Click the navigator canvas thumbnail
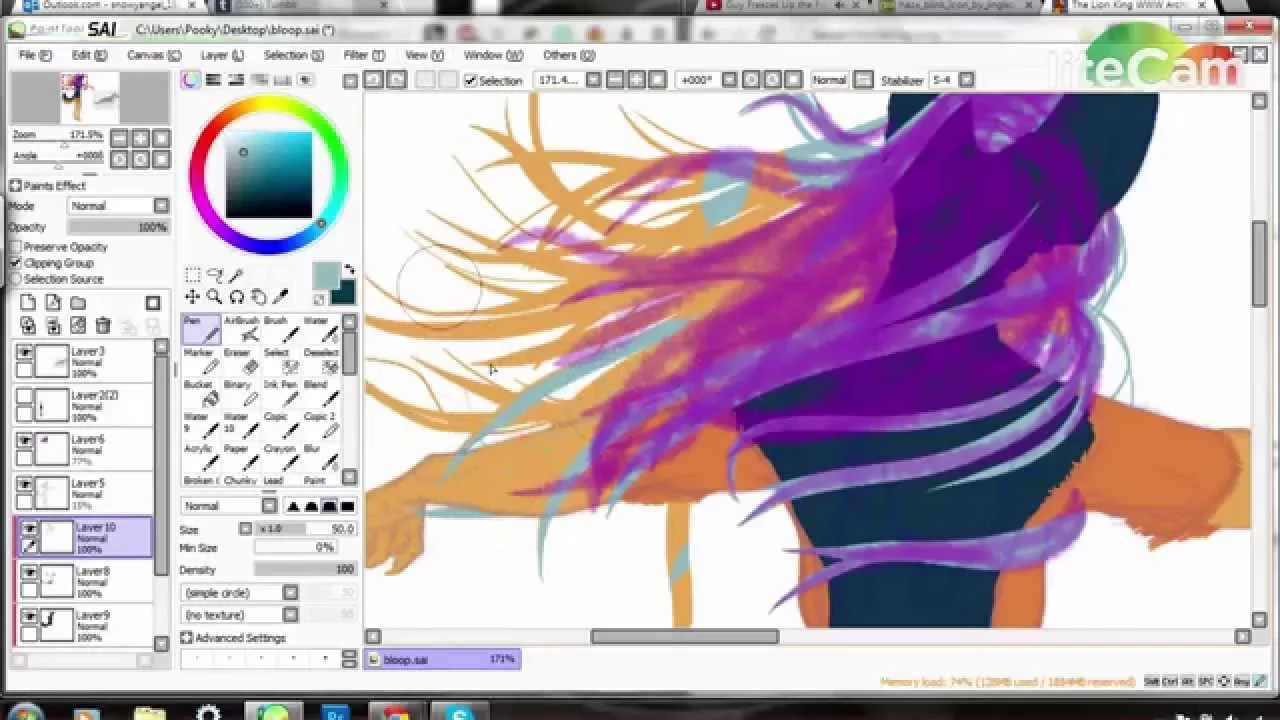1280x720 pixels. click(x=90, y=97)
